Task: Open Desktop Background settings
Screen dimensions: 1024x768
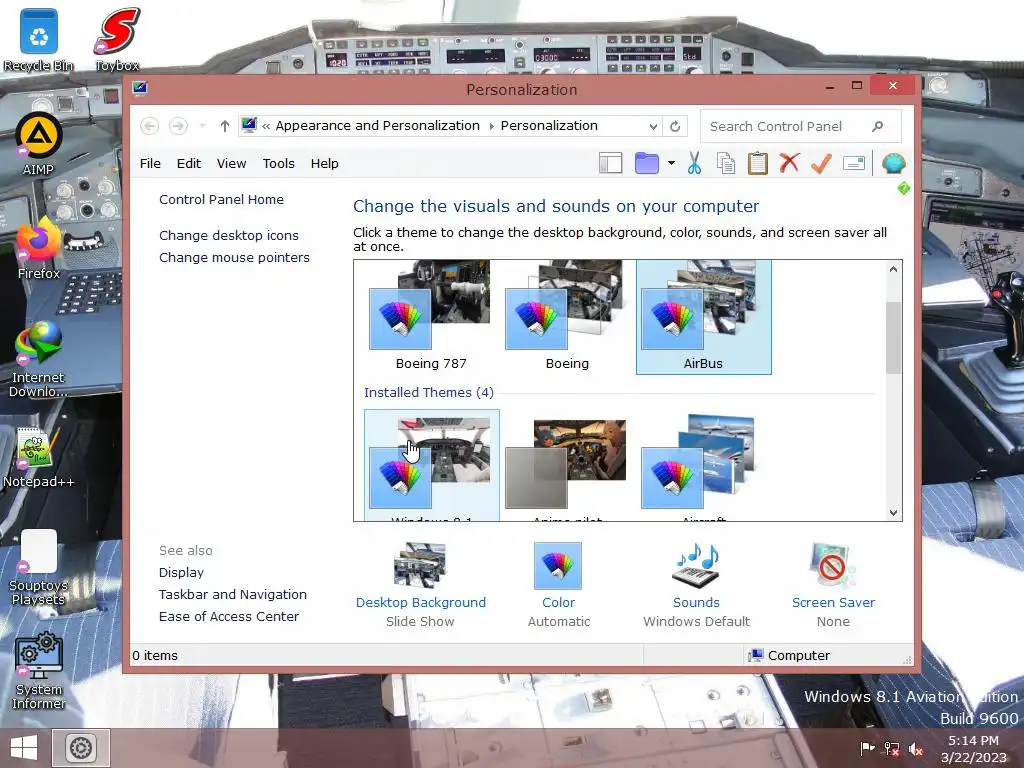Action: [421, 584]
